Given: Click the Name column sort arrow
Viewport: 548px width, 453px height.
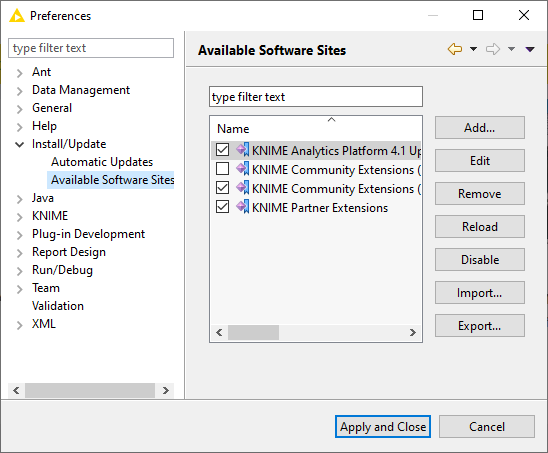Looking at the screenshot, I should 331,120.
